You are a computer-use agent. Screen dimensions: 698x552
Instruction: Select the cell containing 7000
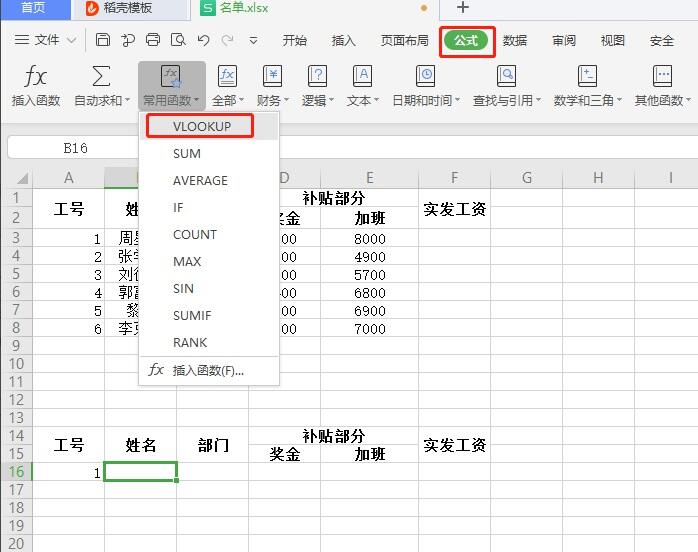coord(369,329)
